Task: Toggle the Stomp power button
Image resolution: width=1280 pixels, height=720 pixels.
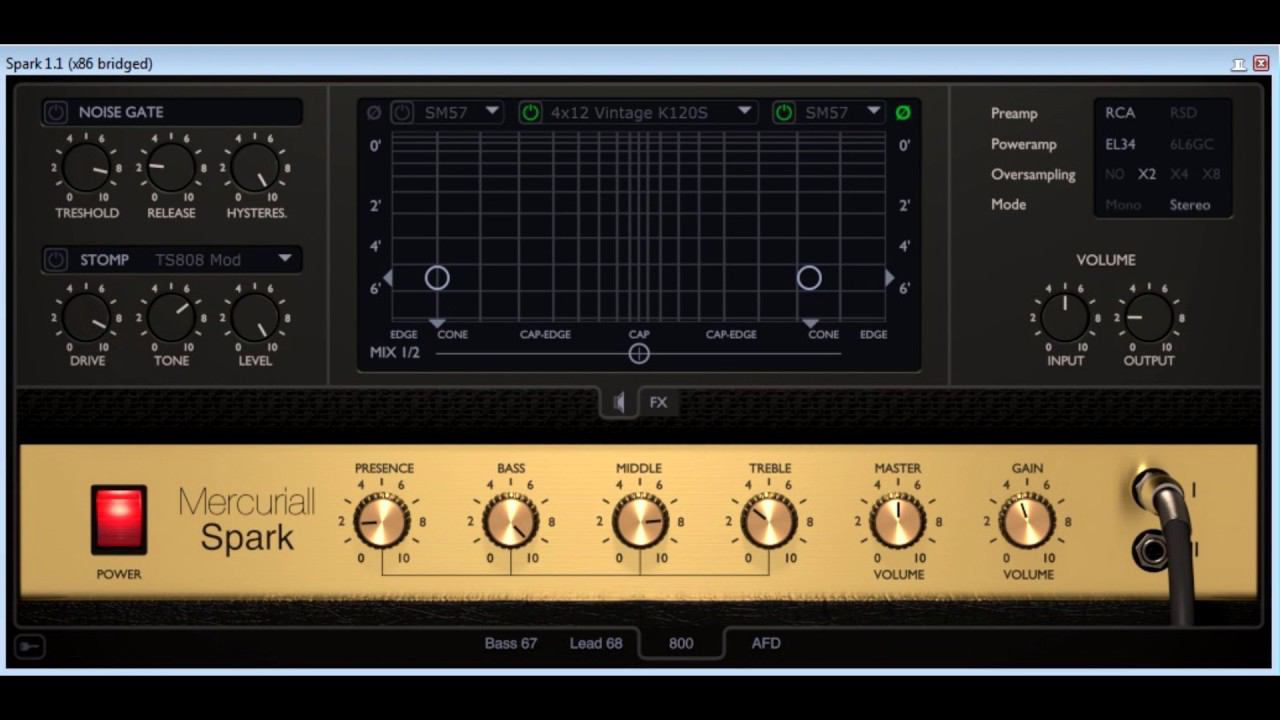Action: pyautogui.click(x=56, y=260)
